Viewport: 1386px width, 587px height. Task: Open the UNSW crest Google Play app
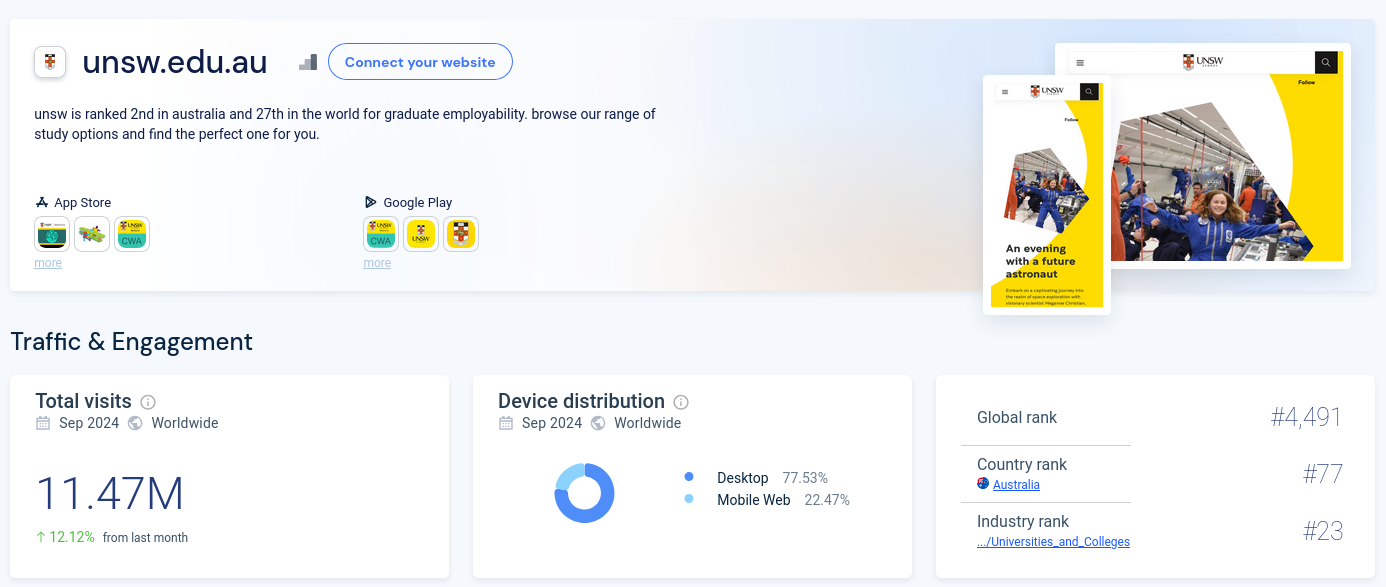point(461,234)
